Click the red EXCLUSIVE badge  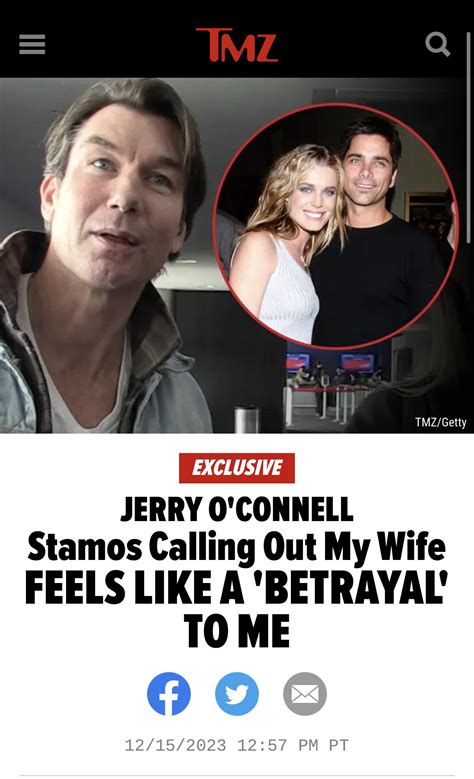click(237, 467)
